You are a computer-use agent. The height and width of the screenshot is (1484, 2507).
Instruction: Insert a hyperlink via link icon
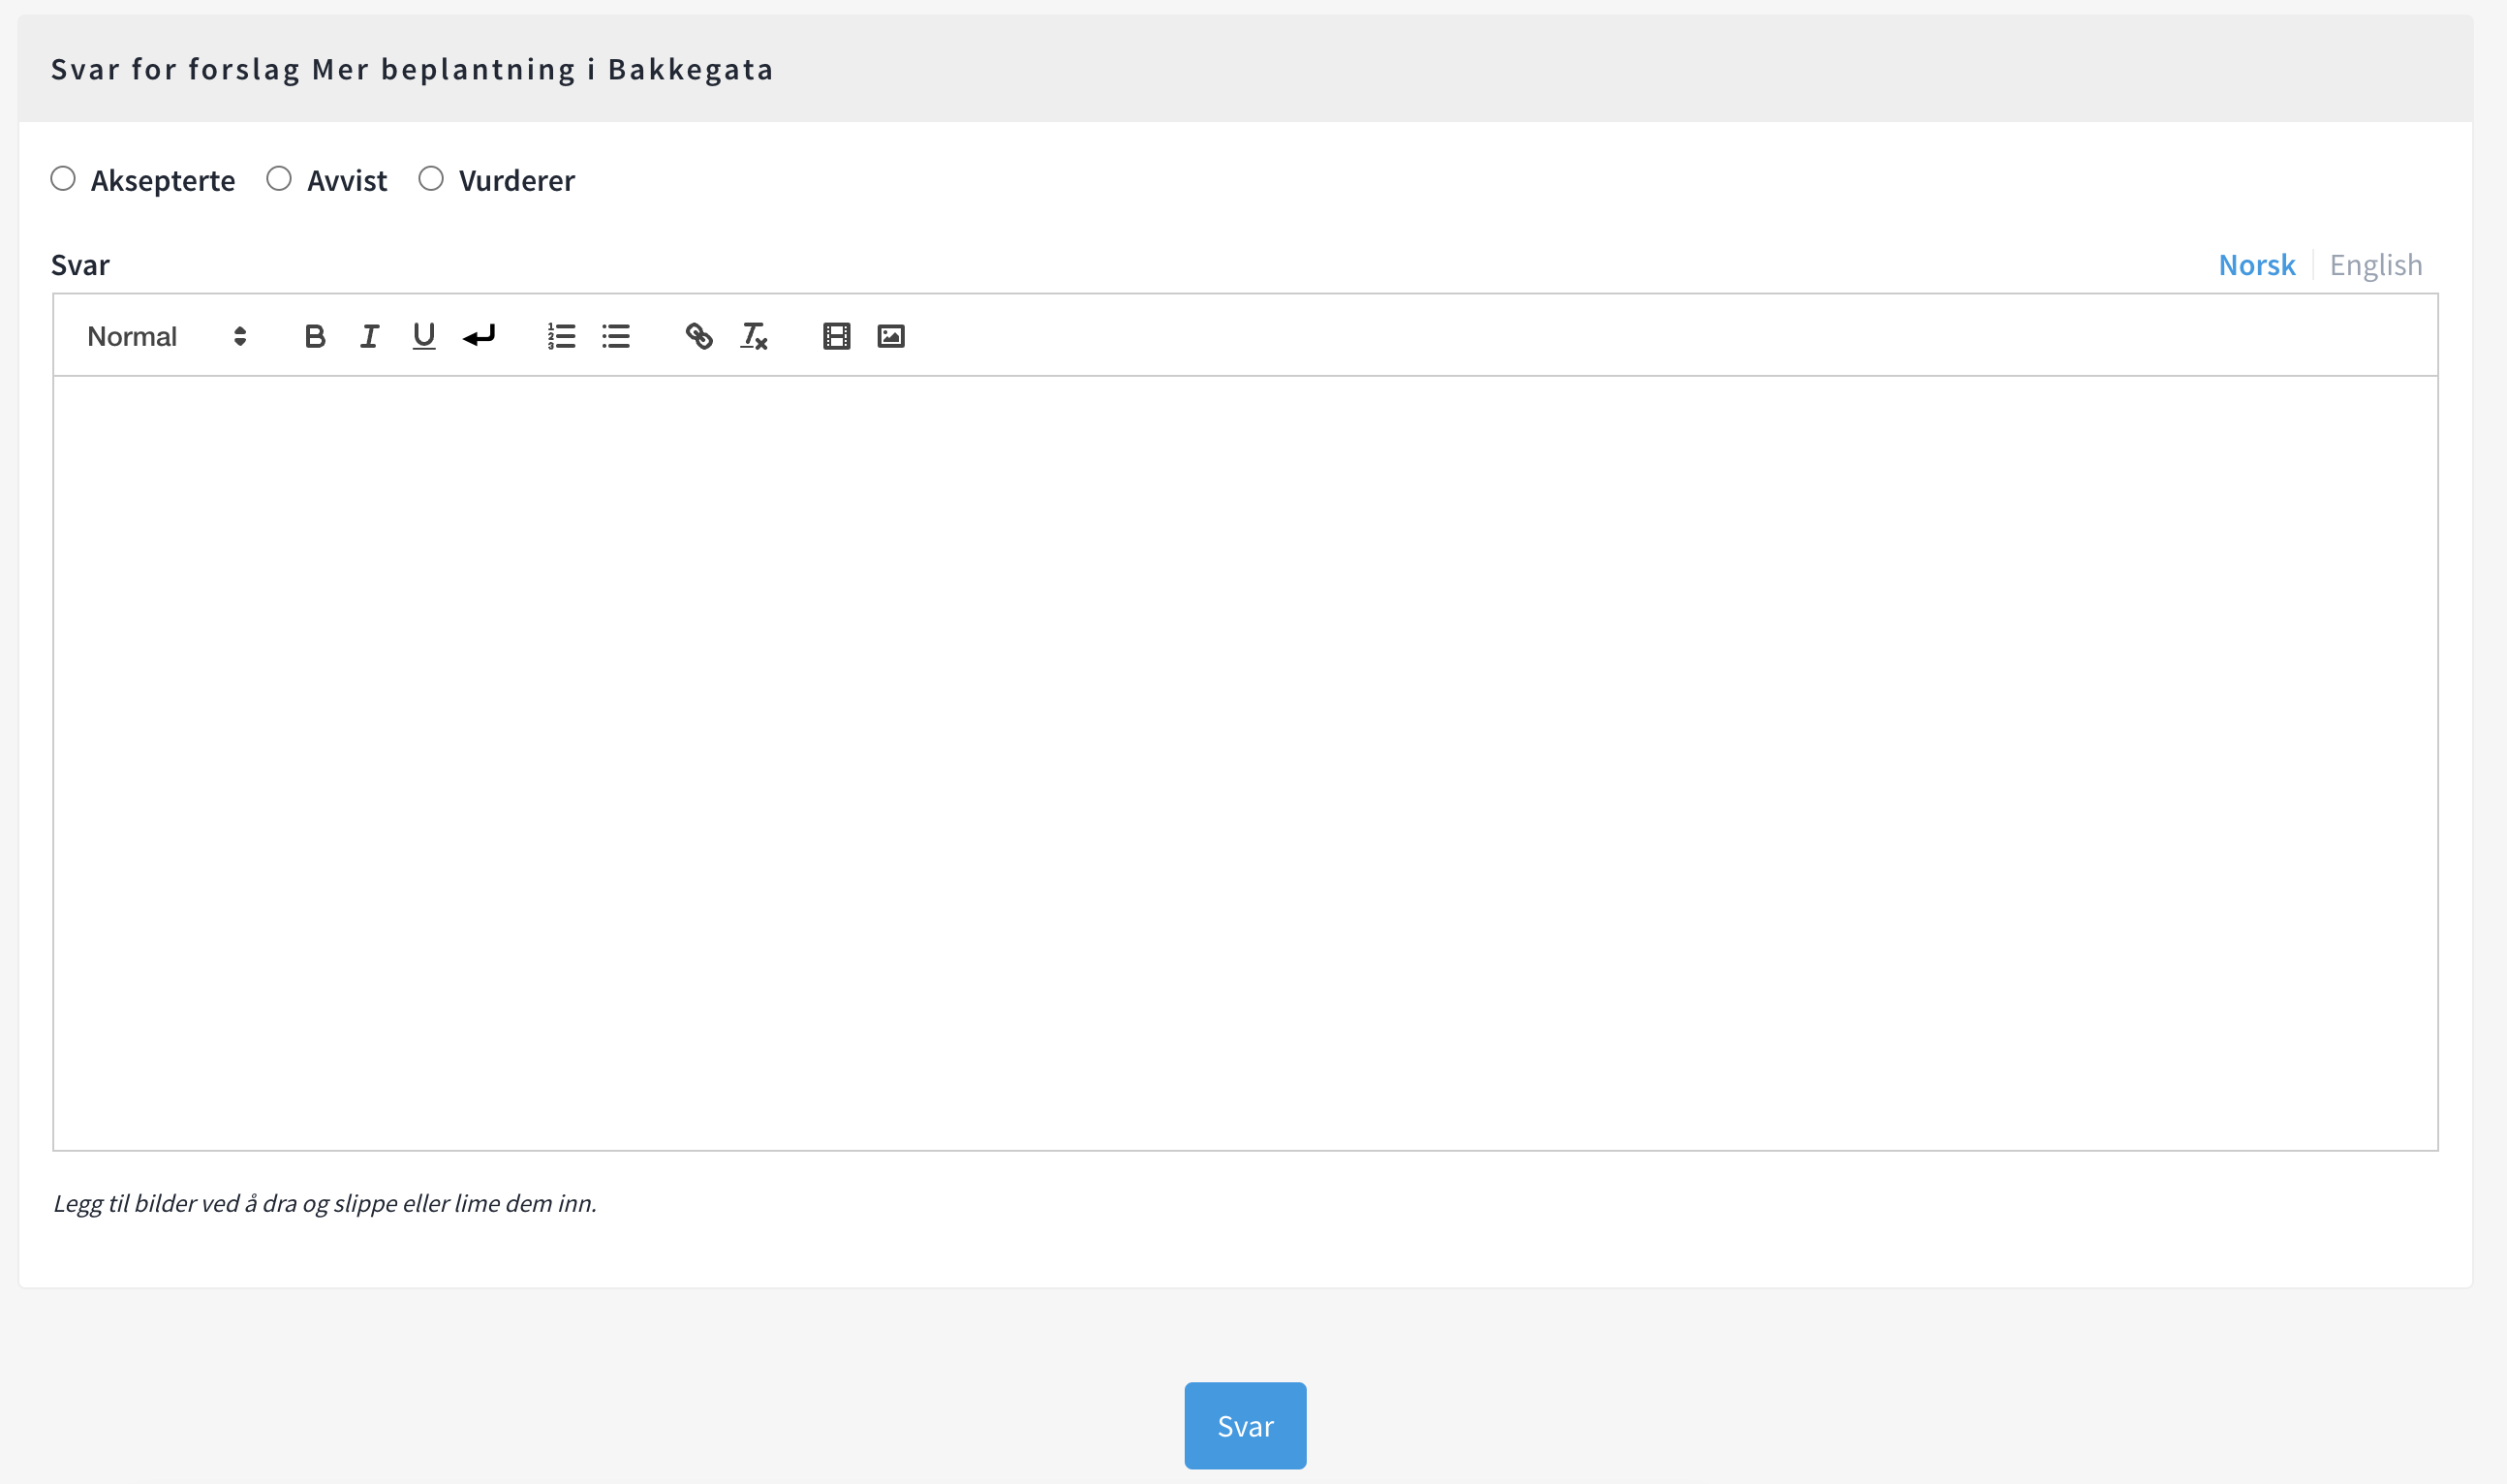coord(699,336)
